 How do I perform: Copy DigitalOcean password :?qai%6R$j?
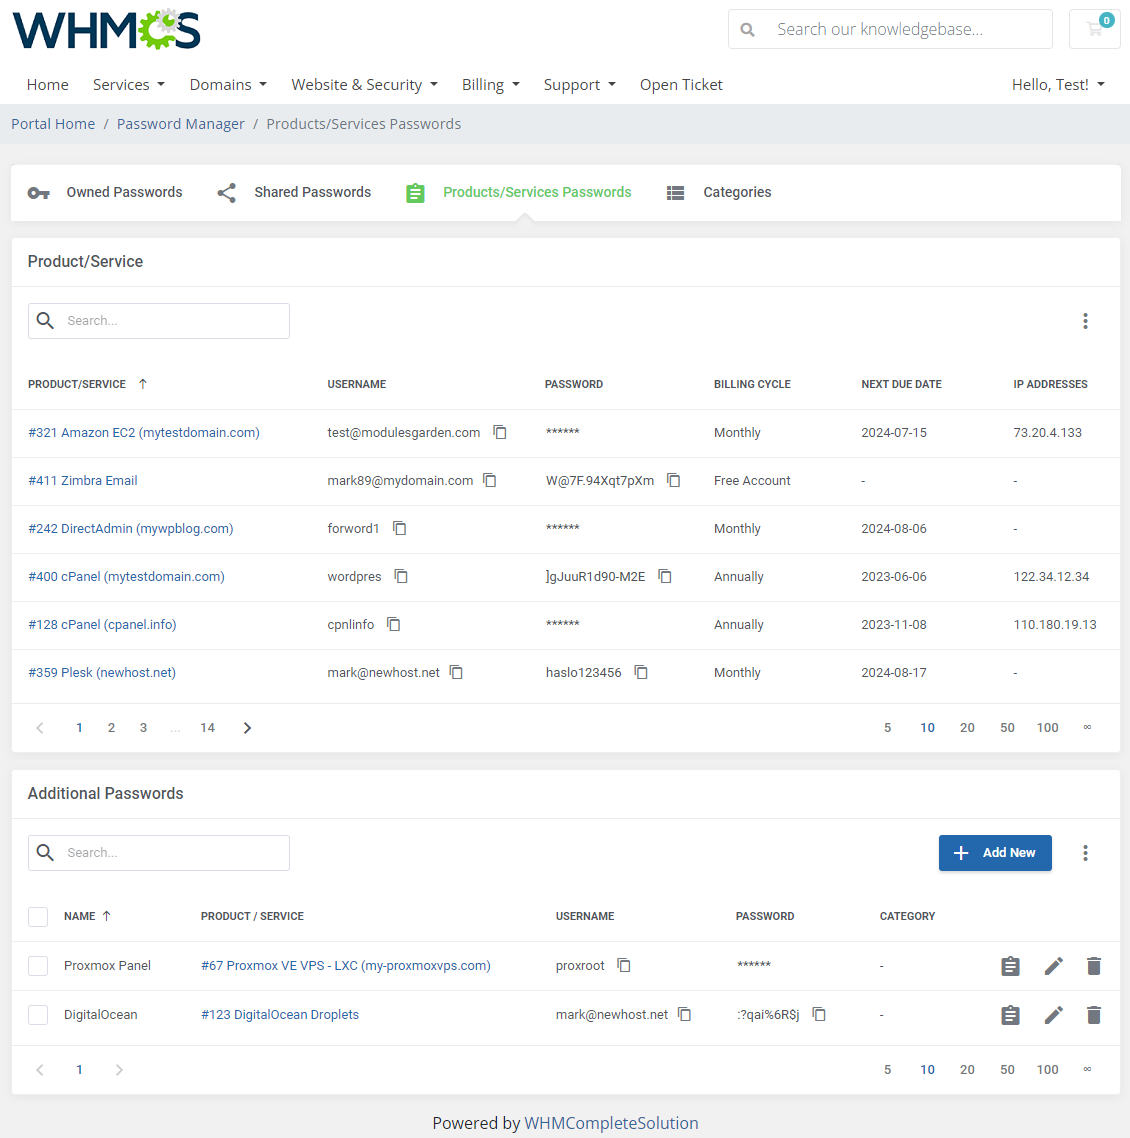(x=819, y=1014)
